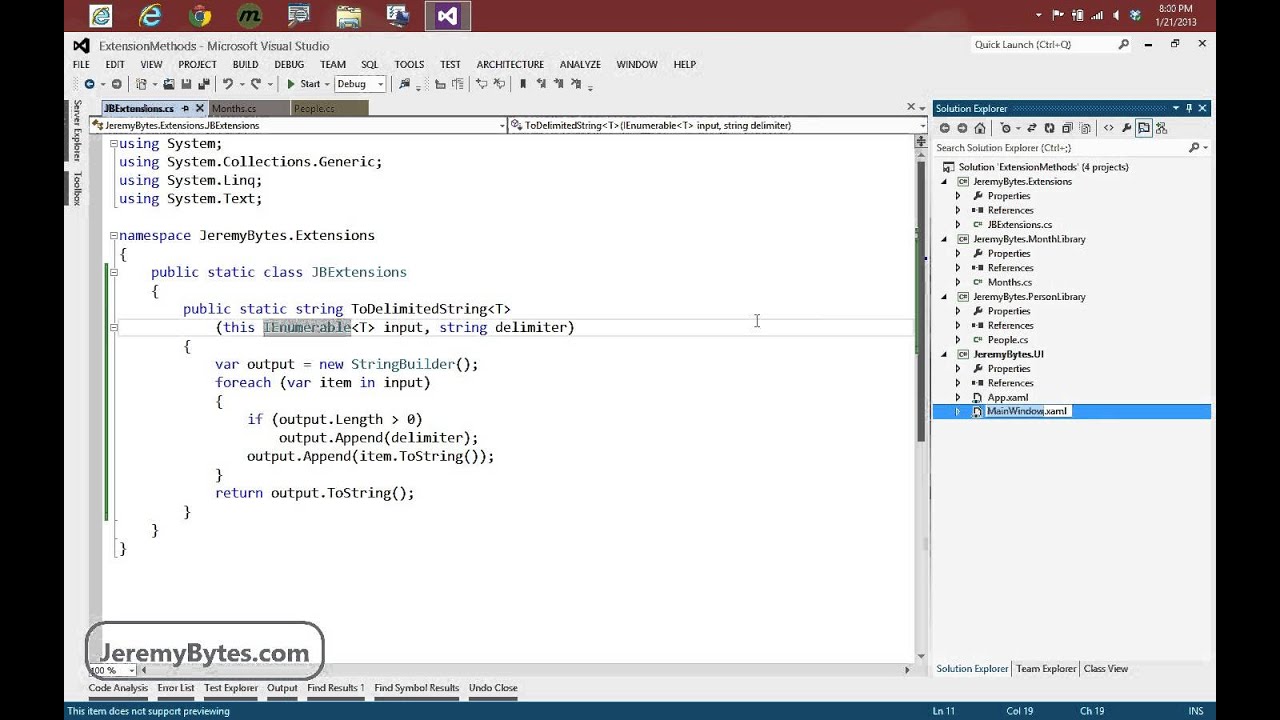
Task: Collapse the JBExtensions class code region
Action: coord(113,272)
